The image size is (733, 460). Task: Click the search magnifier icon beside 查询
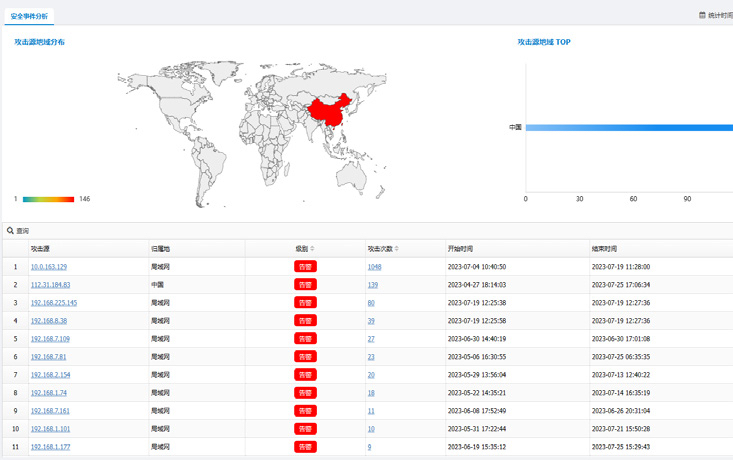[x=11, y=231]
